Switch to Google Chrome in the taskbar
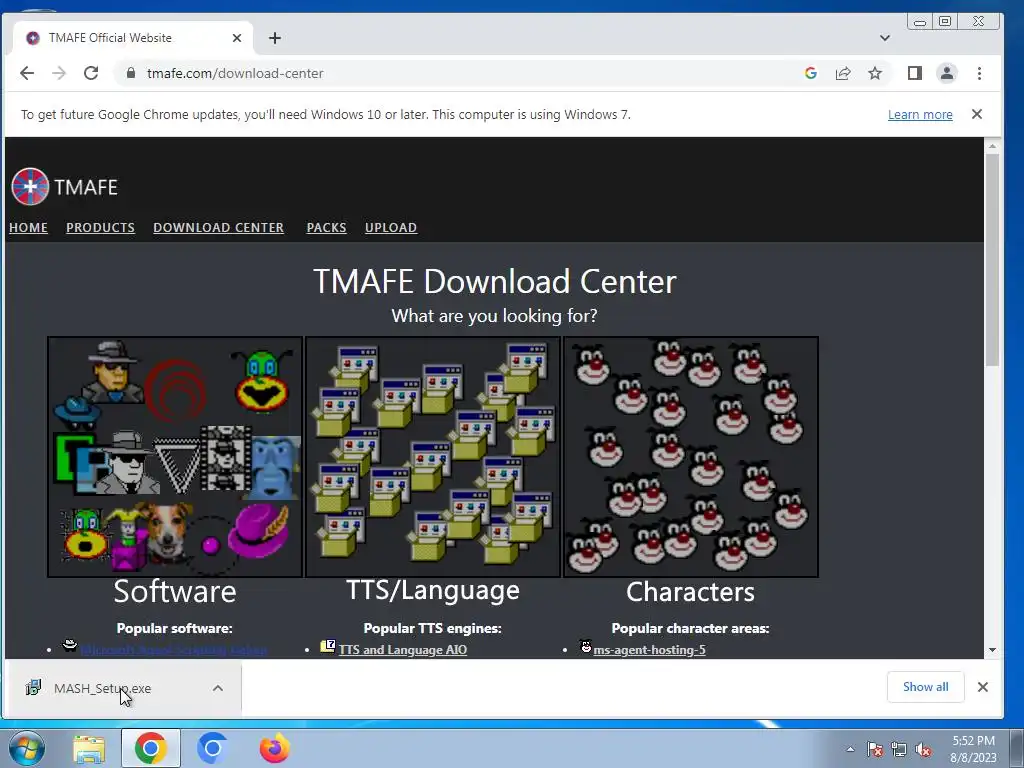This screenshot has height=768, width=1024. 150,748
